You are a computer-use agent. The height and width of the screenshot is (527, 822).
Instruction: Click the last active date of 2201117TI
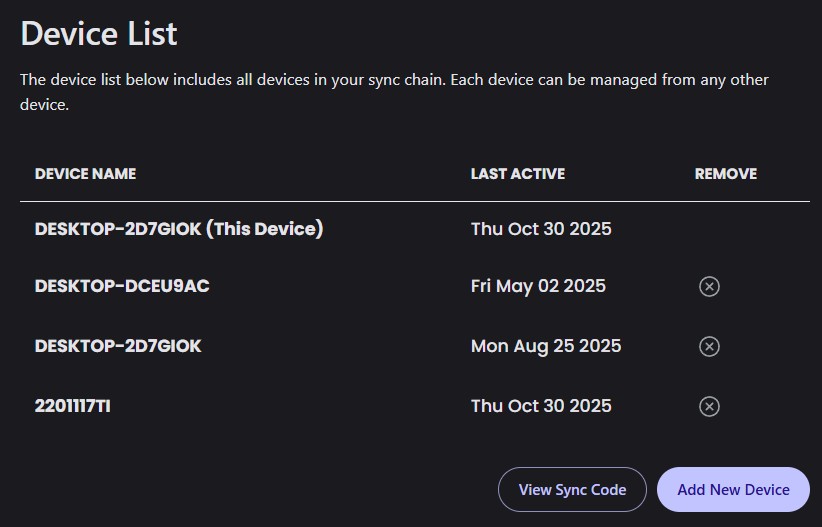541,406
